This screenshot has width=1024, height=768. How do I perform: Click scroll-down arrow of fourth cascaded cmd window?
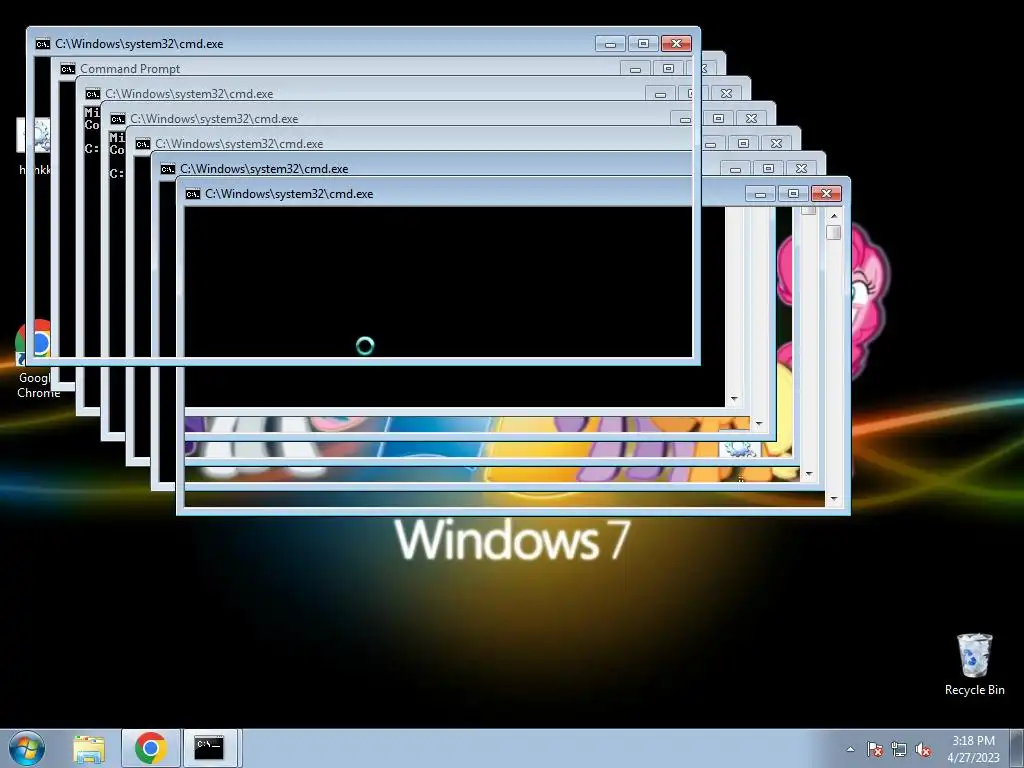click(x=759, y=424)
